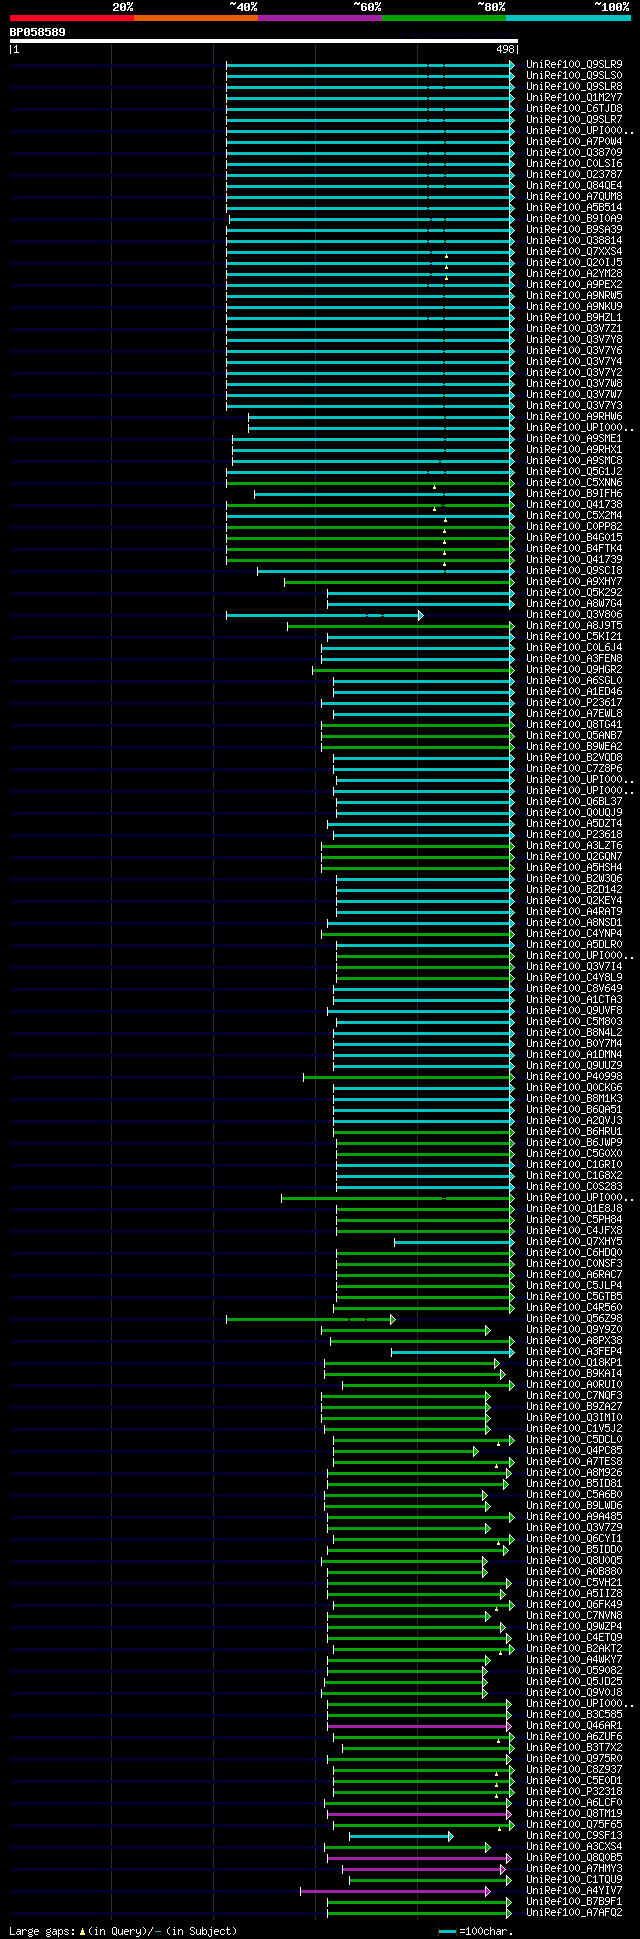Select hit label UniRef100_P40998
The image size is (640, 1939).
click(574, 1076)
